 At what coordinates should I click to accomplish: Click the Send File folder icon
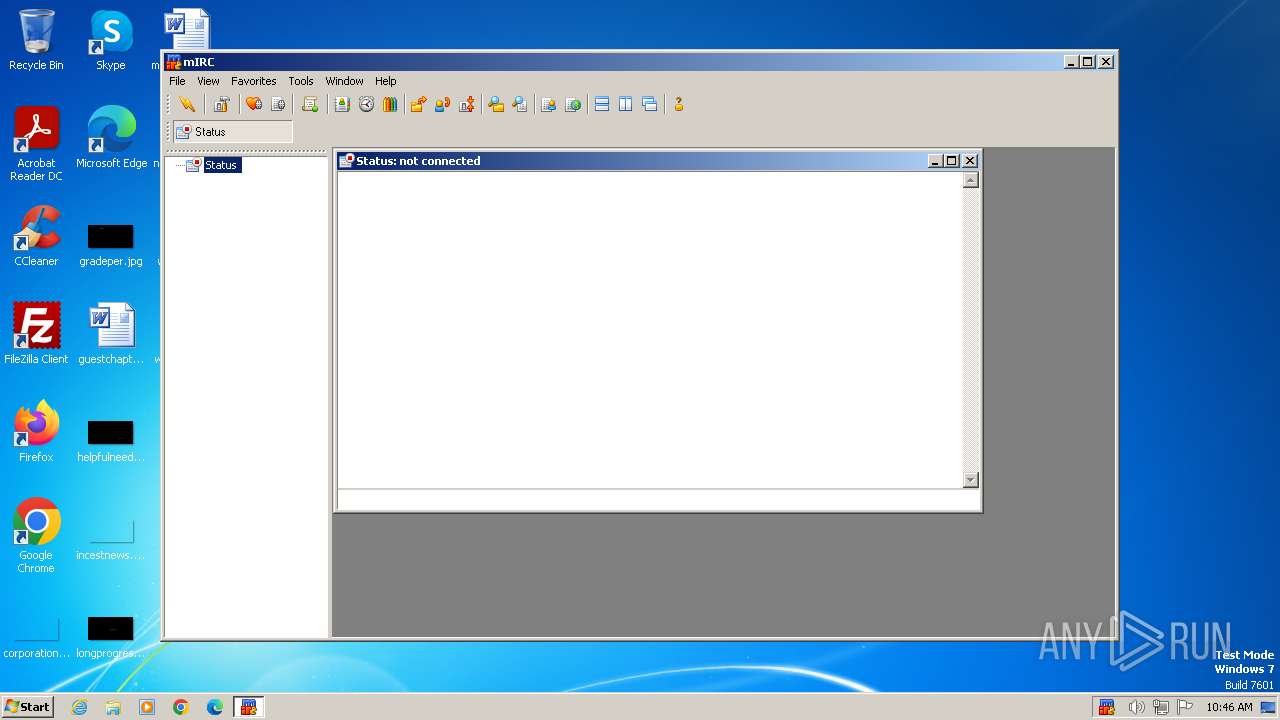click(x=418, y=104)
